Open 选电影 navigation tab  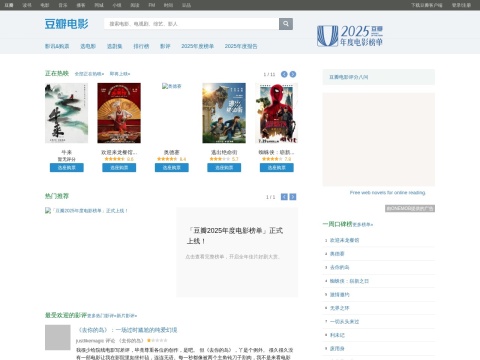(x=88, y=46)
